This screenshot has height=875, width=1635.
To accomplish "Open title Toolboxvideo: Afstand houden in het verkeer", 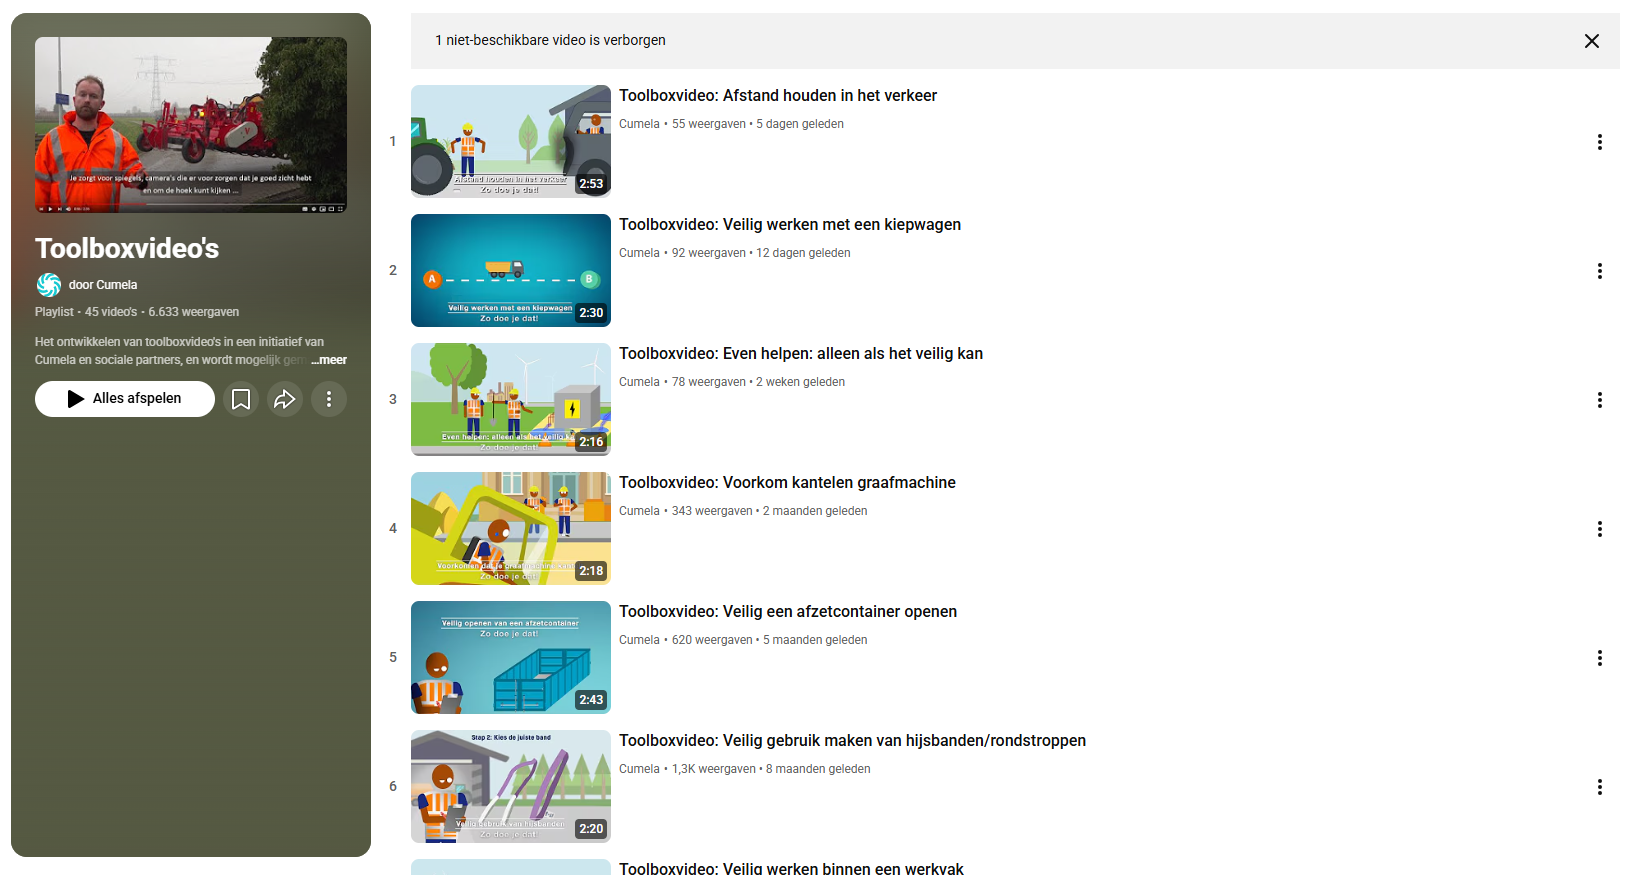I will click(x=778, y=96).
